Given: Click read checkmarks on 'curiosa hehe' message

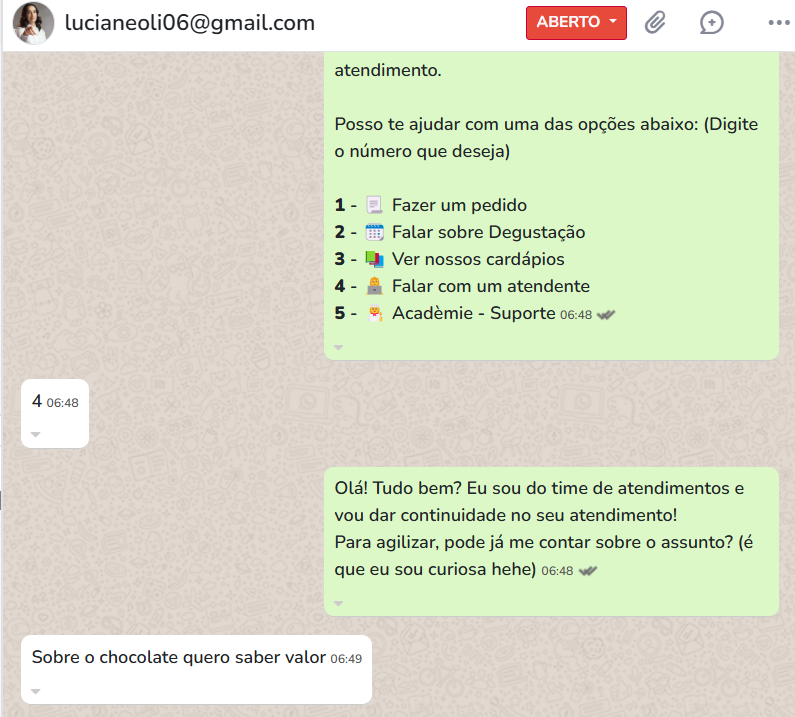Looking at the screenshot, I should click(x=588, y=571).
